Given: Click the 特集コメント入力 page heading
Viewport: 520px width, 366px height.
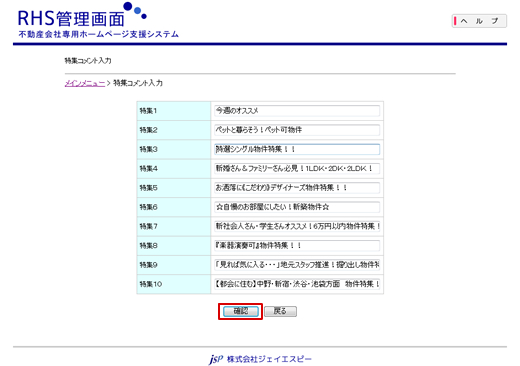Looking at the screenshot, I should [88, 61].
